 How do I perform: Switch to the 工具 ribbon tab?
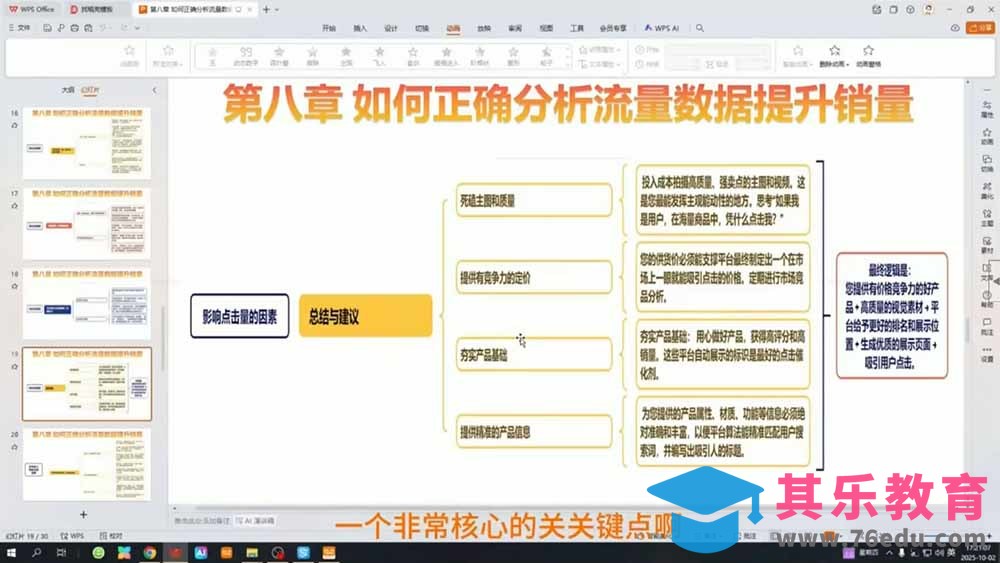[577, 28]
